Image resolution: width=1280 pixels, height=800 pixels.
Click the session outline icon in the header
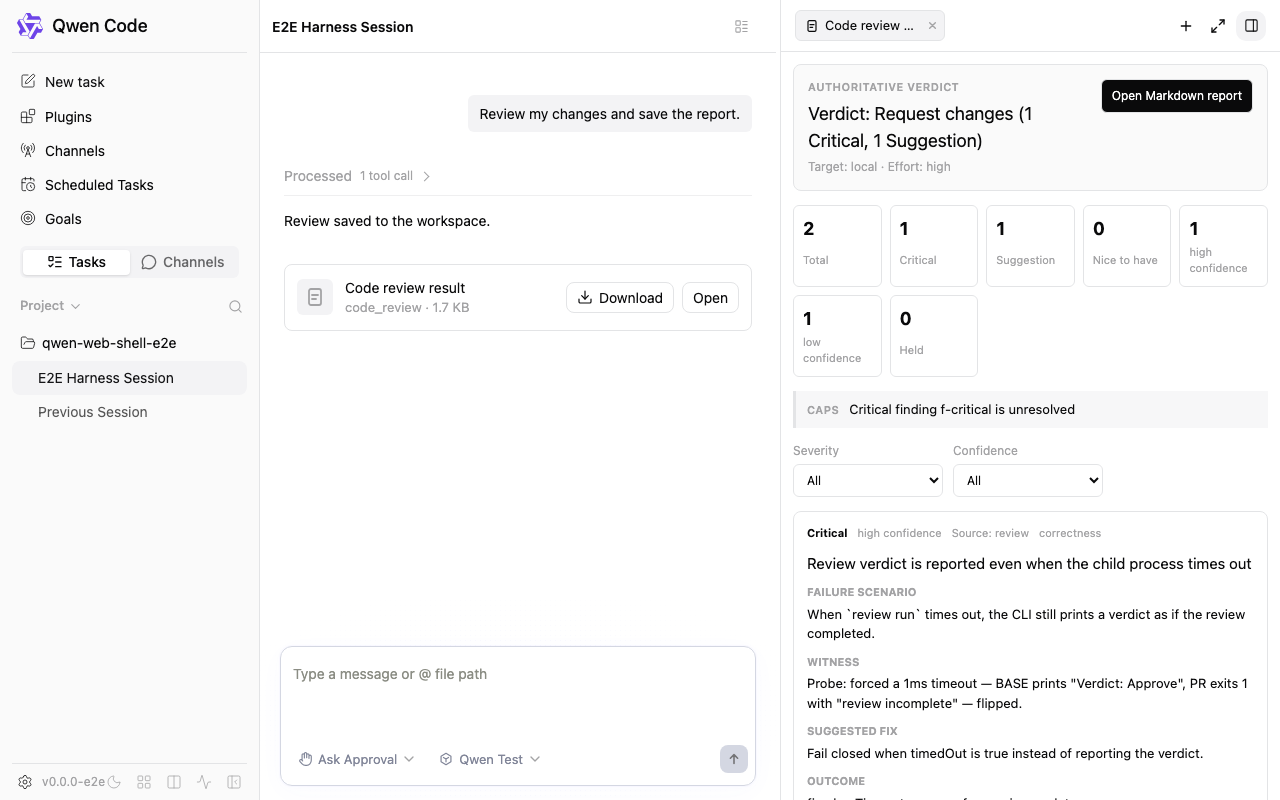(741, 27)
